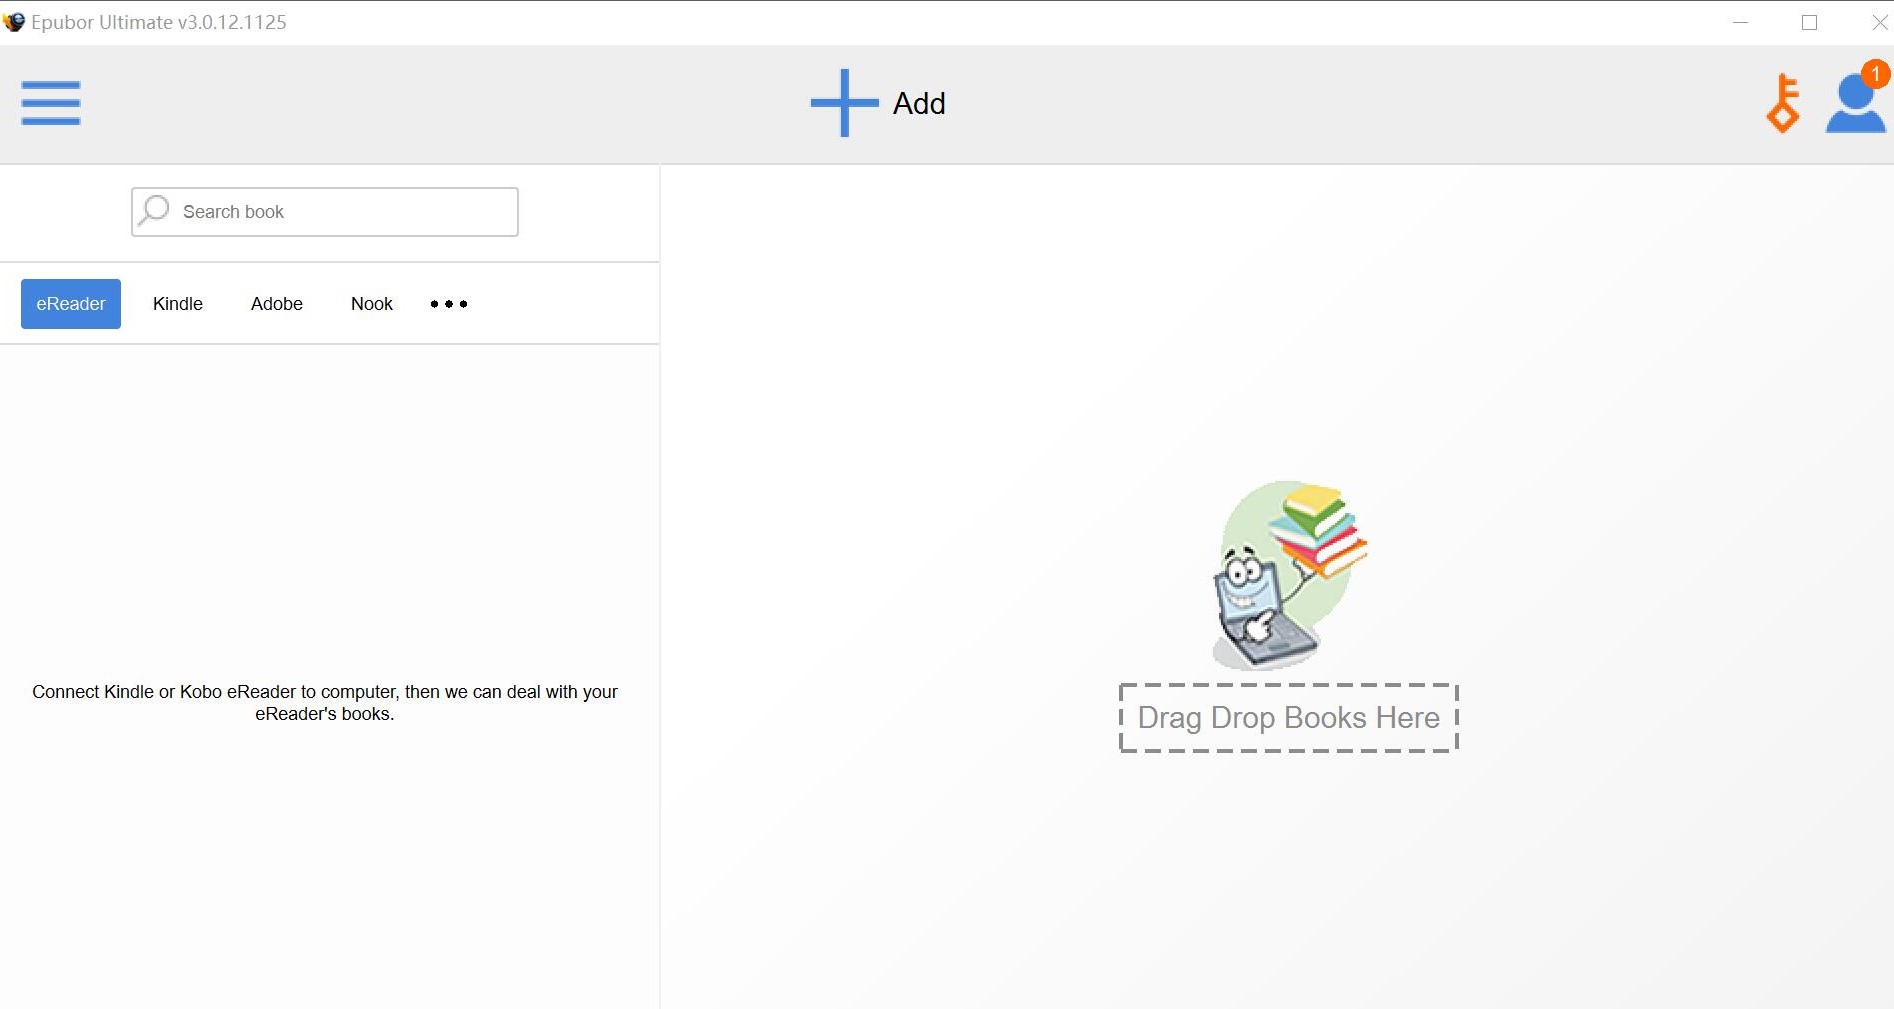Click the laptop mascot with books image
The height and width of the screenshot is (1009, 1894).
click(x=1289, y=575)
